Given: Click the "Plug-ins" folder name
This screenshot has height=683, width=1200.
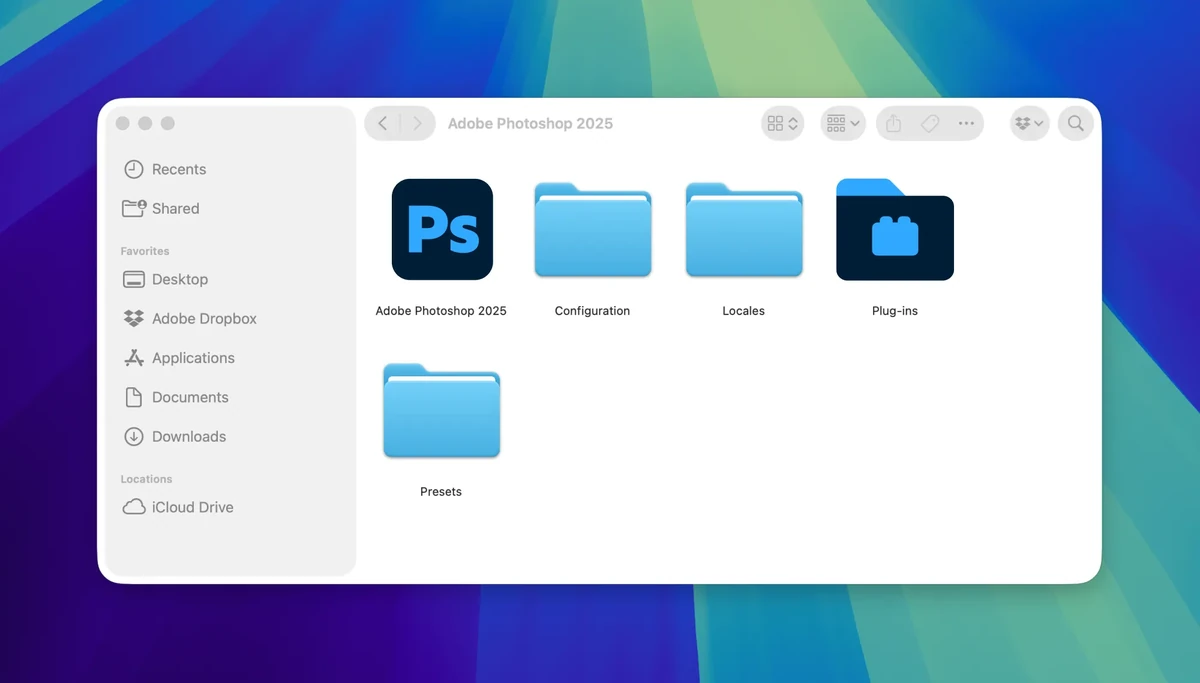Looking at the screenshot, I should 895,311.
